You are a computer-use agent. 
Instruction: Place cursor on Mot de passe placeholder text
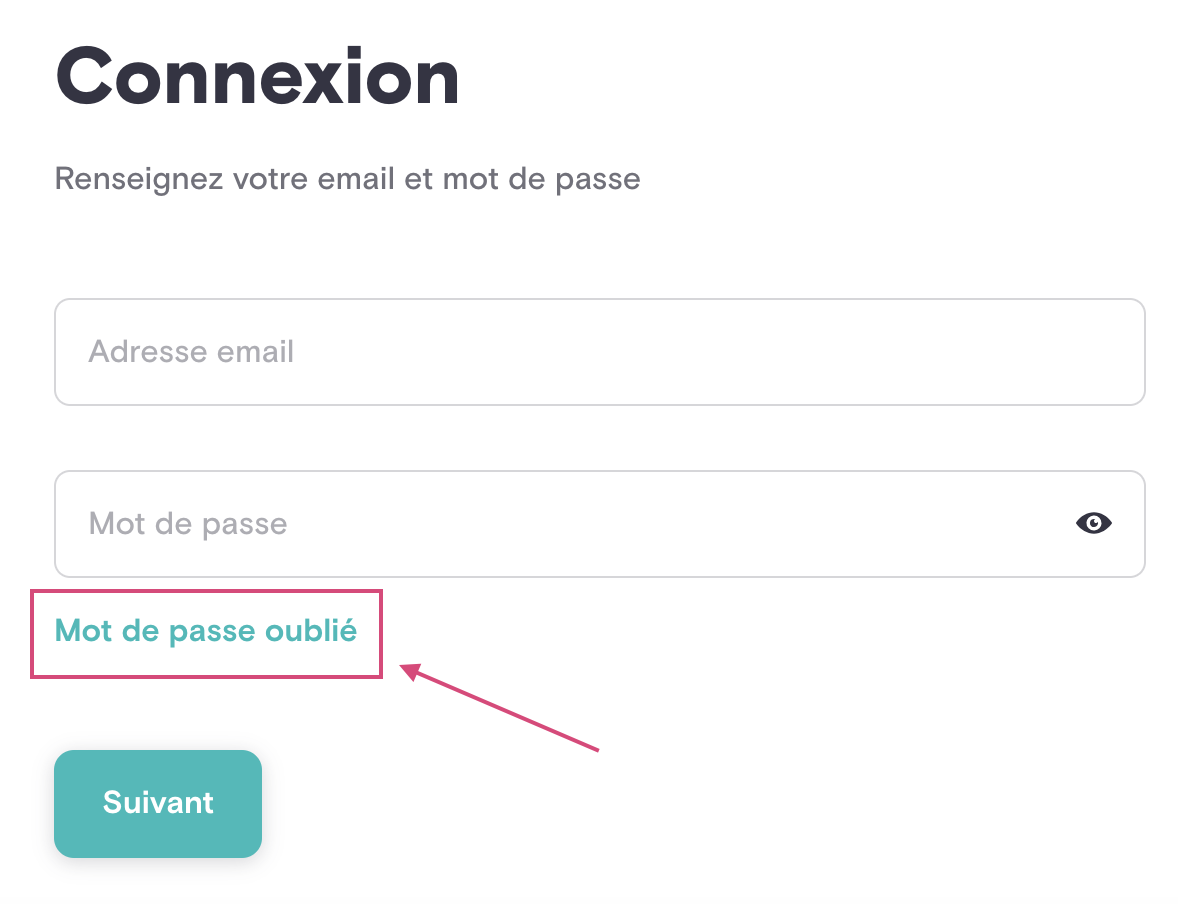tap(188, 524)
